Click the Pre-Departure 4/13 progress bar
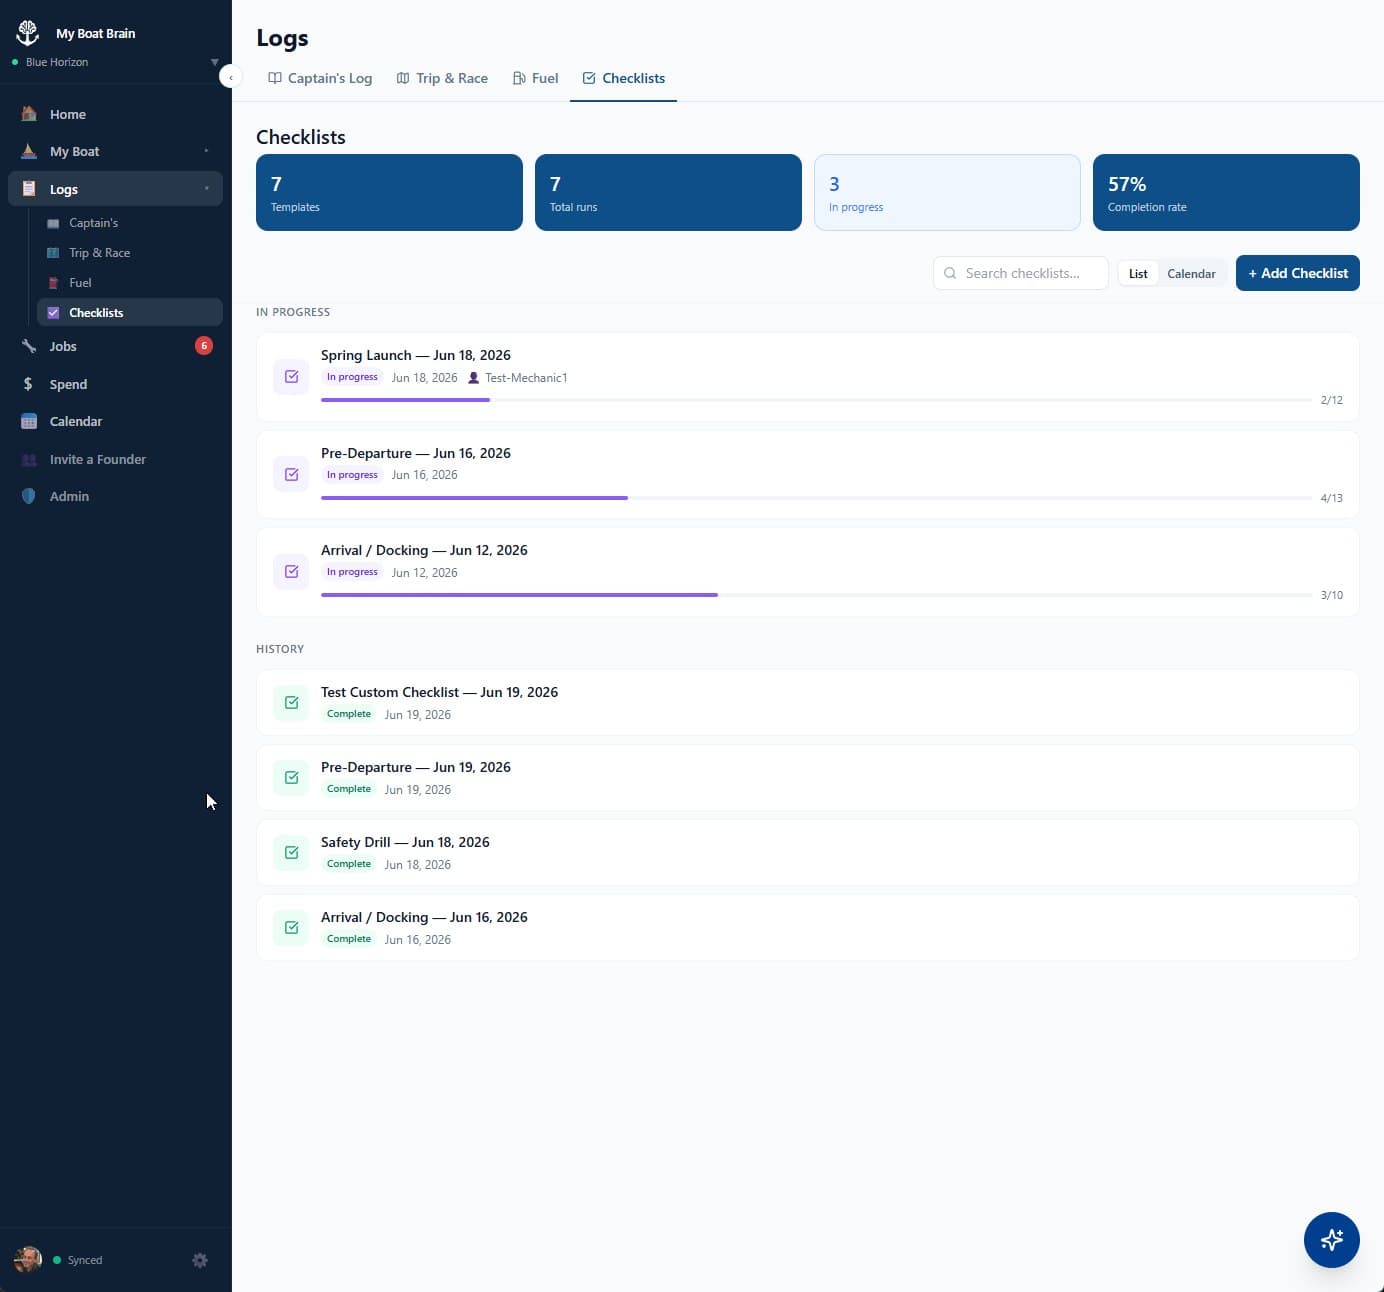 click(x=816, y=498)
